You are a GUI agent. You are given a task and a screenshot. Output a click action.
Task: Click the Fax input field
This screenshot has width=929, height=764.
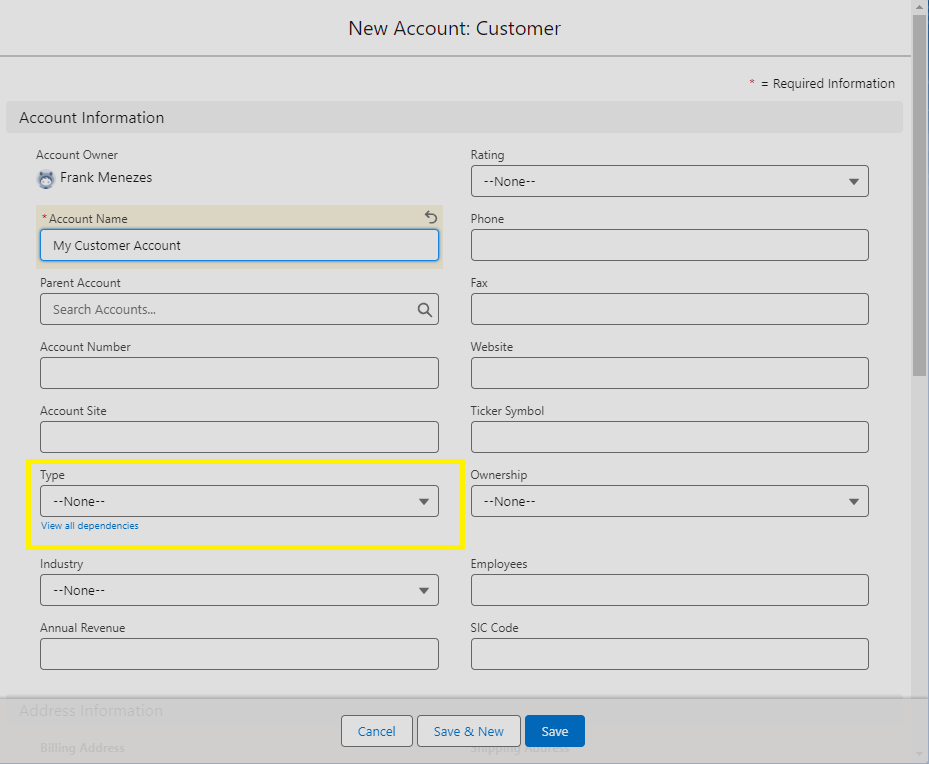(669, 309)
